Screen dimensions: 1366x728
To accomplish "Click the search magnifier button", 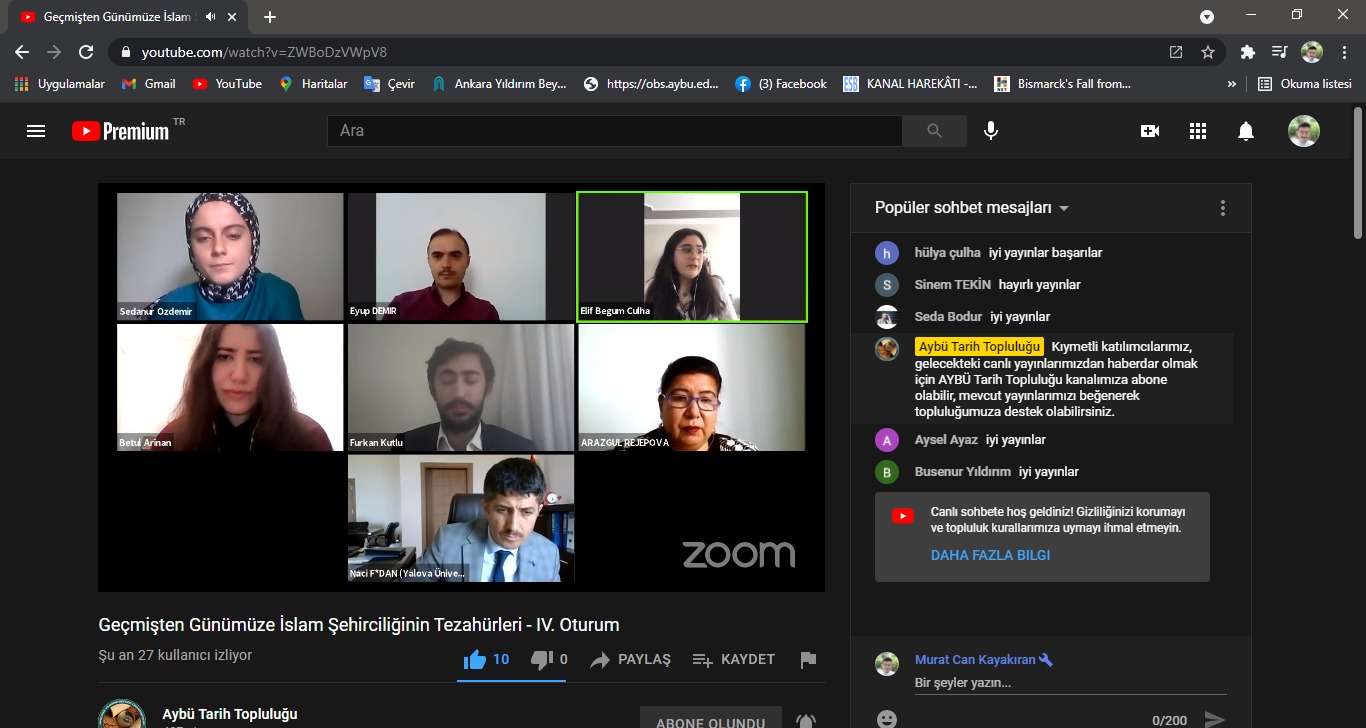I will (x=934, y=131).
